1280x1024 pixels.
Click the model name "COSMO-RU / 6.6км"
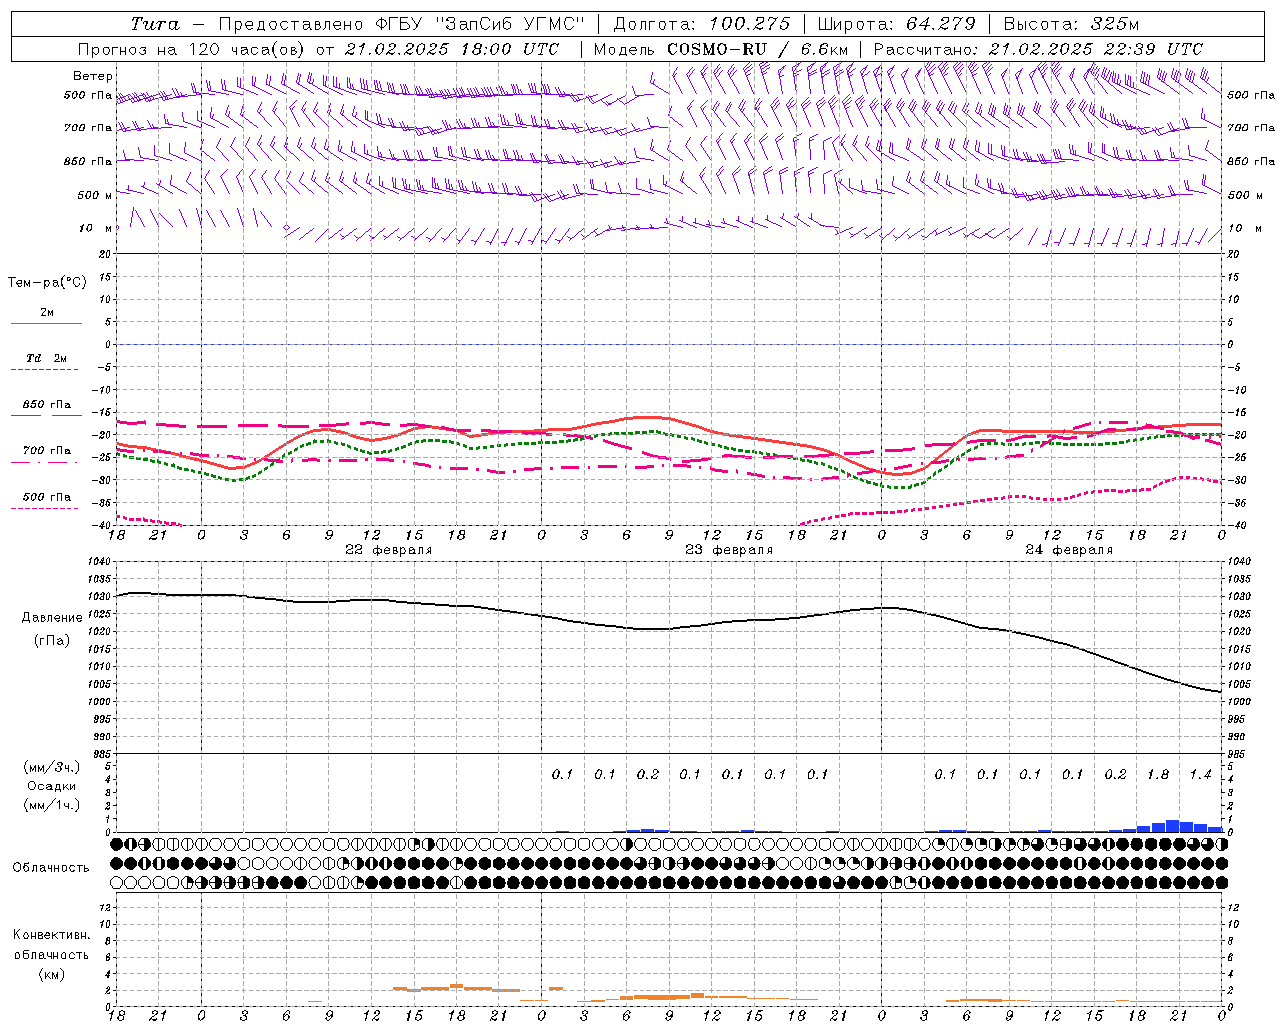(x=758, y=49)
